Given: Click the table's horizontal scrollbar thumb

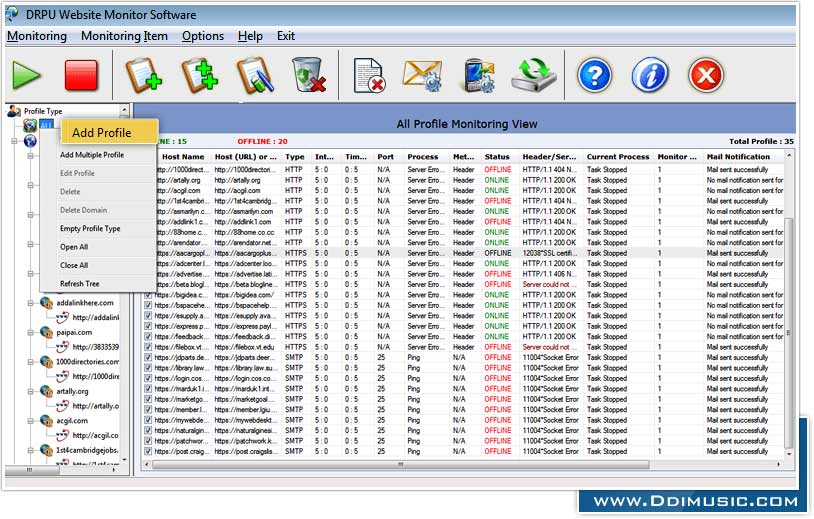Looking at the screenshot, I should tap(400, 465).
